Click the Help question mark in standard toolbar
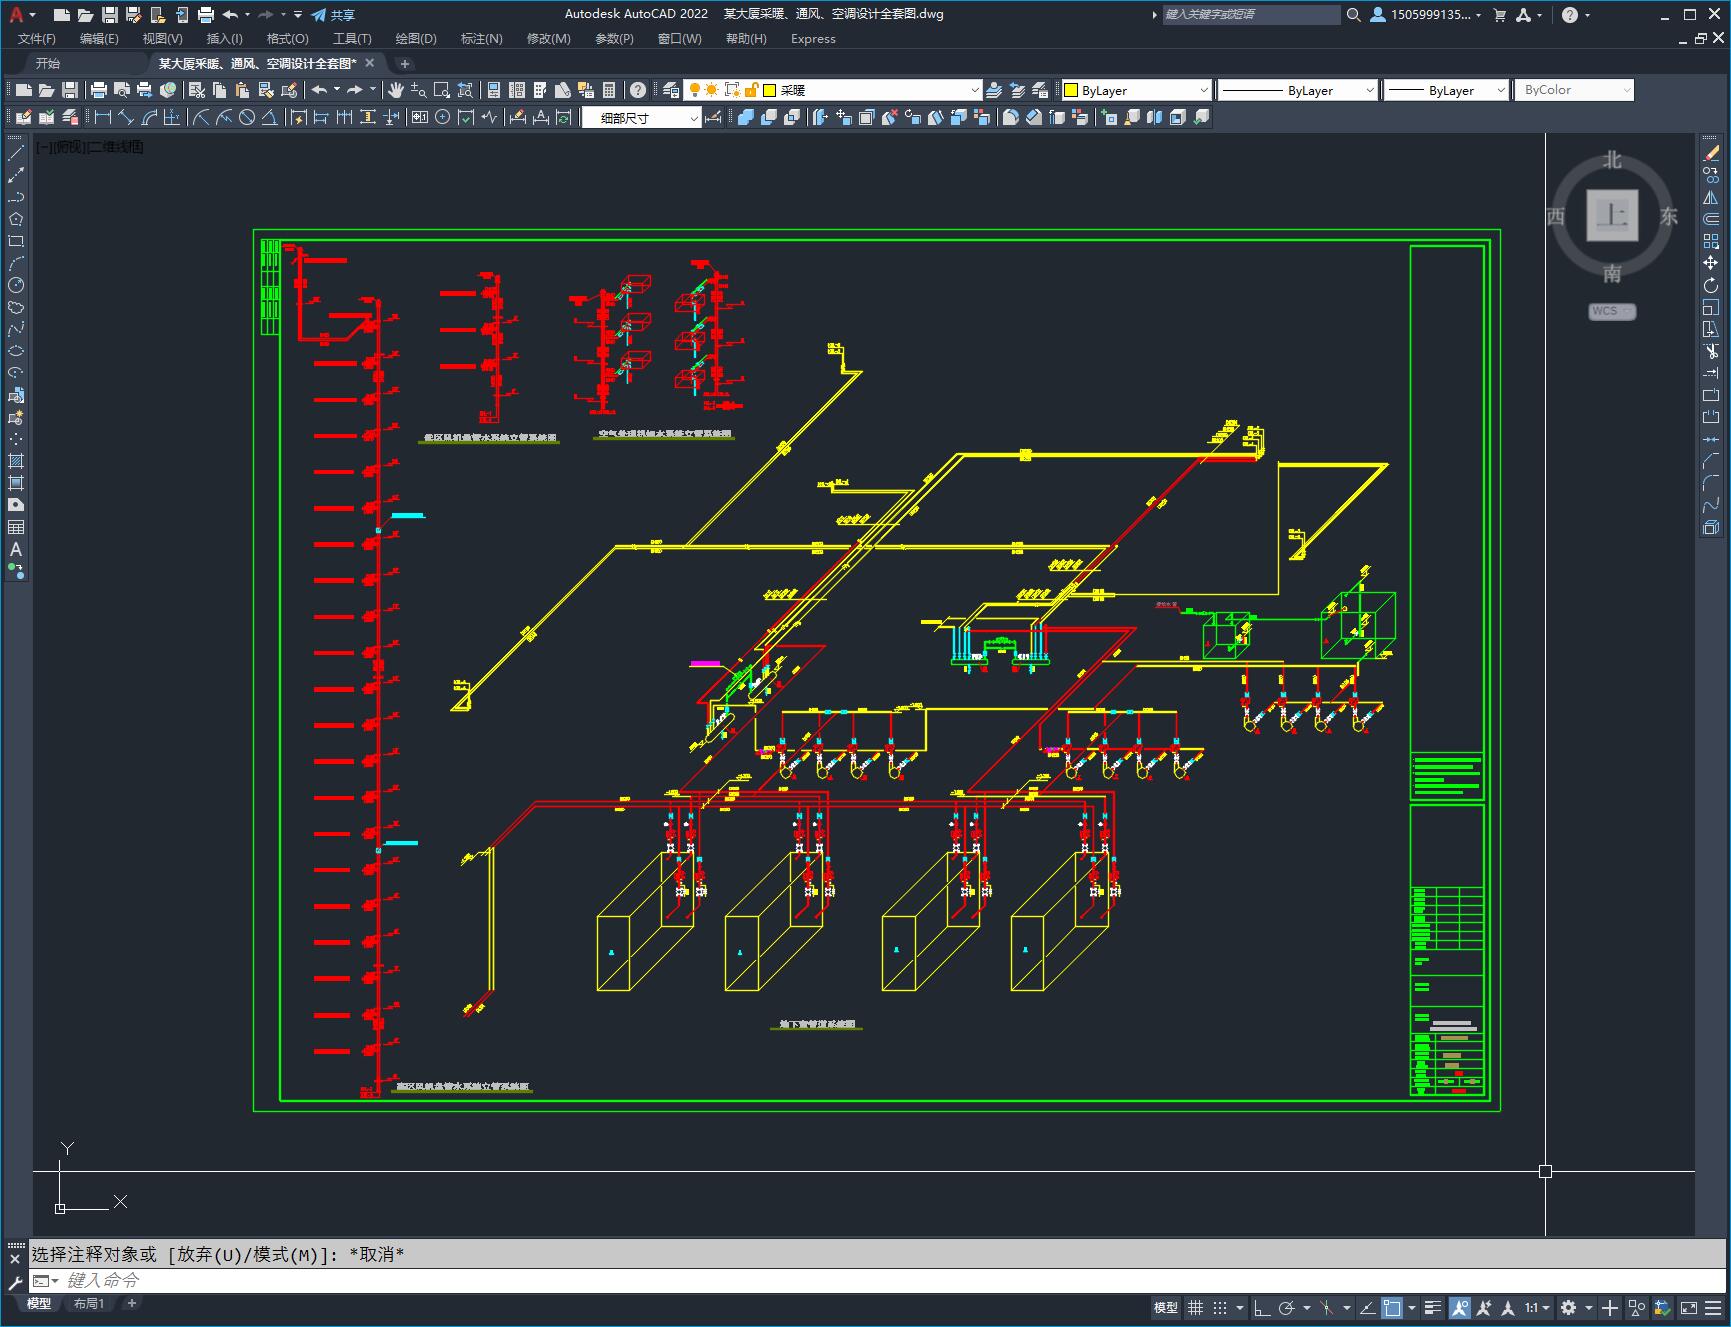 click(638, 90)
